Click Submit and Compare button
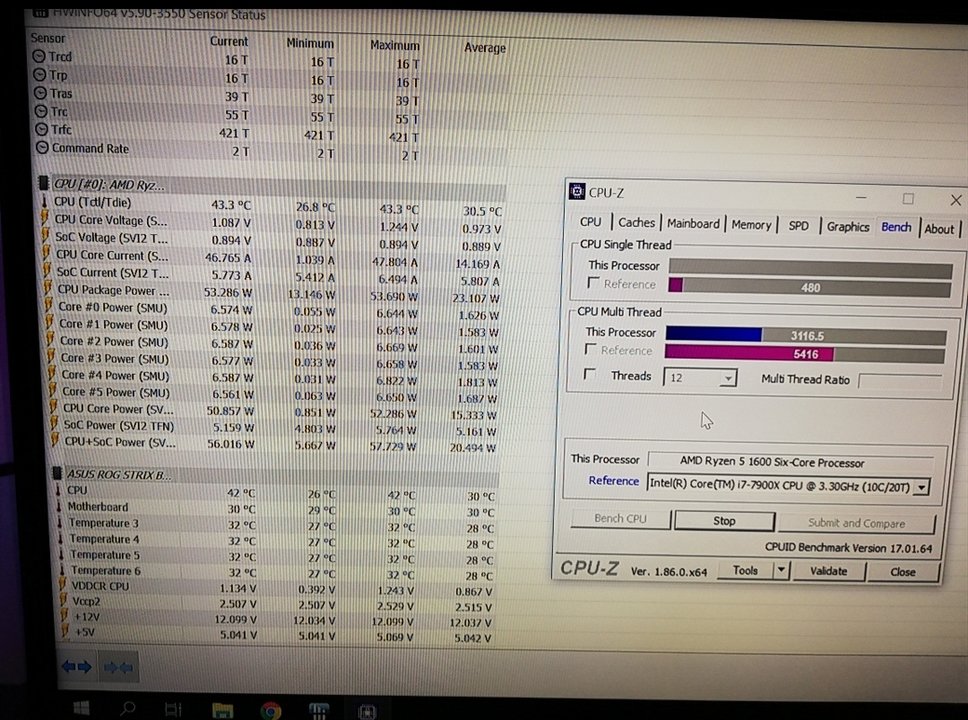968x720 pixels. pos(856,524)
